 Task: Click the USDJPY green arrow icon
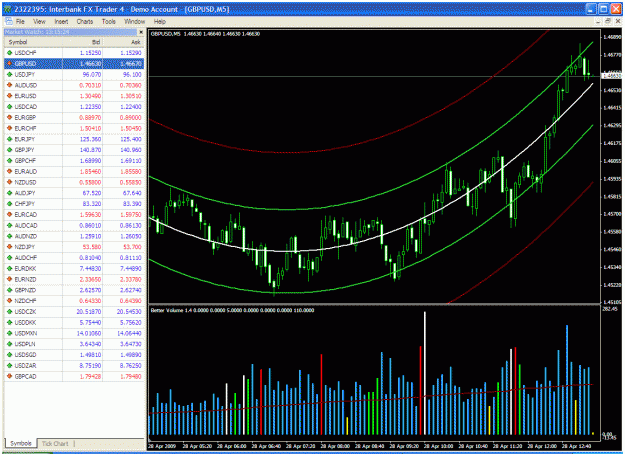click(x=10, y=74)
